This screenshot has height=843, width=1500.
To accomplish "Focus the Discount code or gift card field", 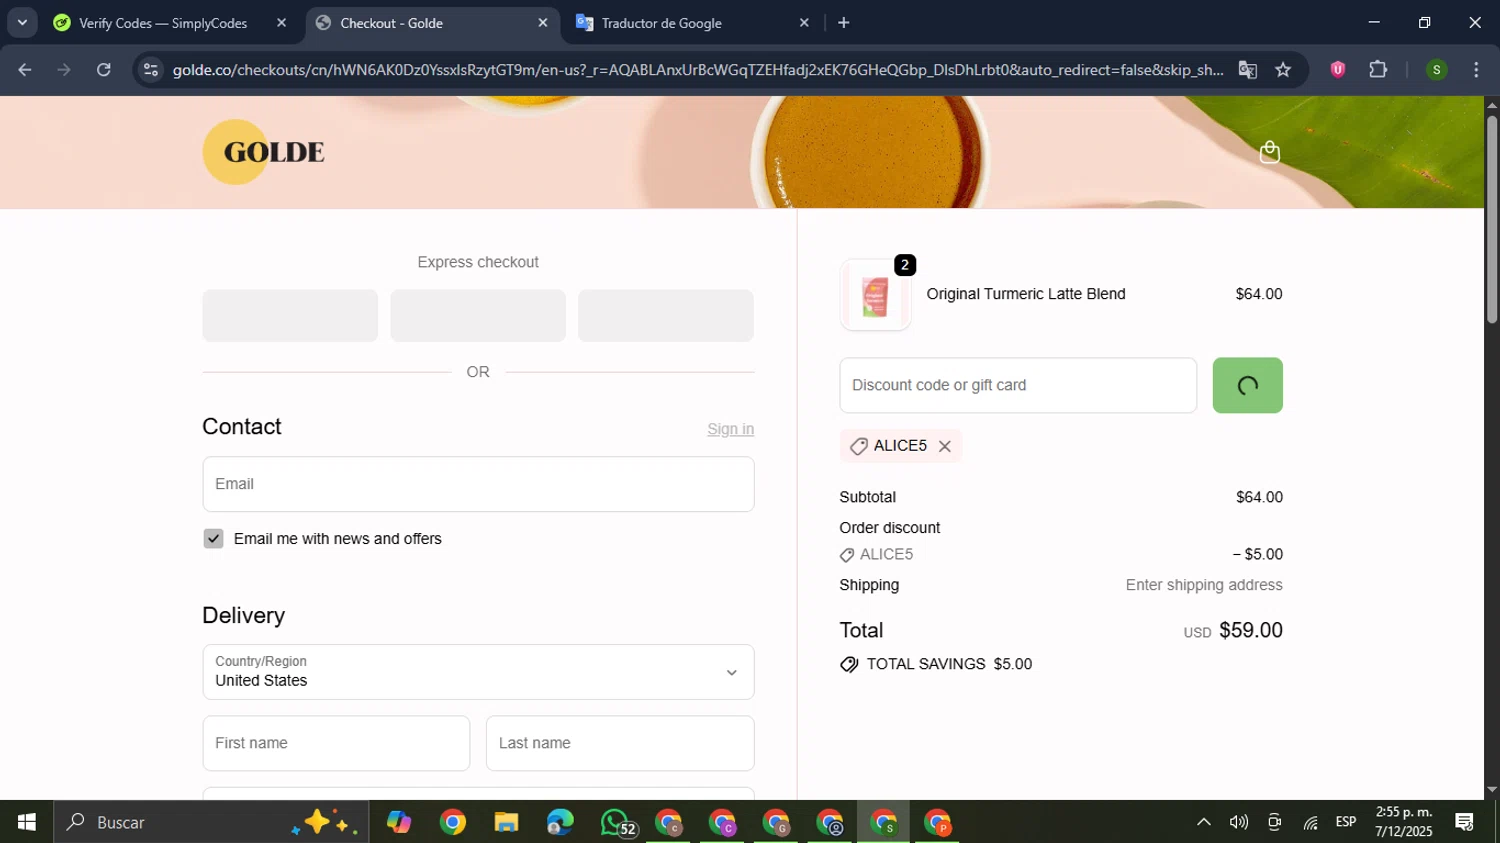I will (x=1018, y=385).
